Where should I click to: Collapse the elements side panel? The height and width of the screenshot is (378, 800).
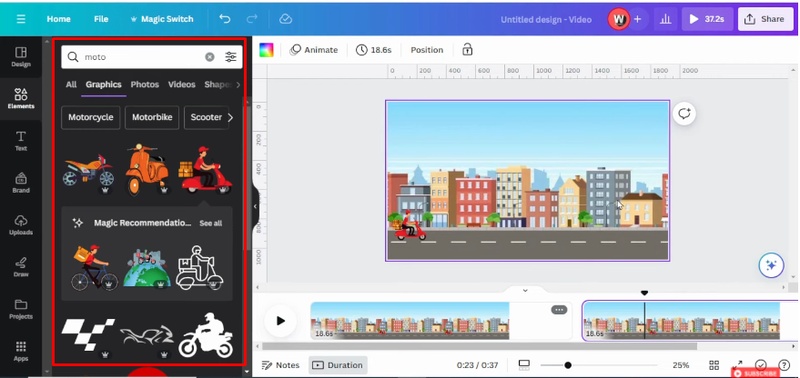pos(255,207)
